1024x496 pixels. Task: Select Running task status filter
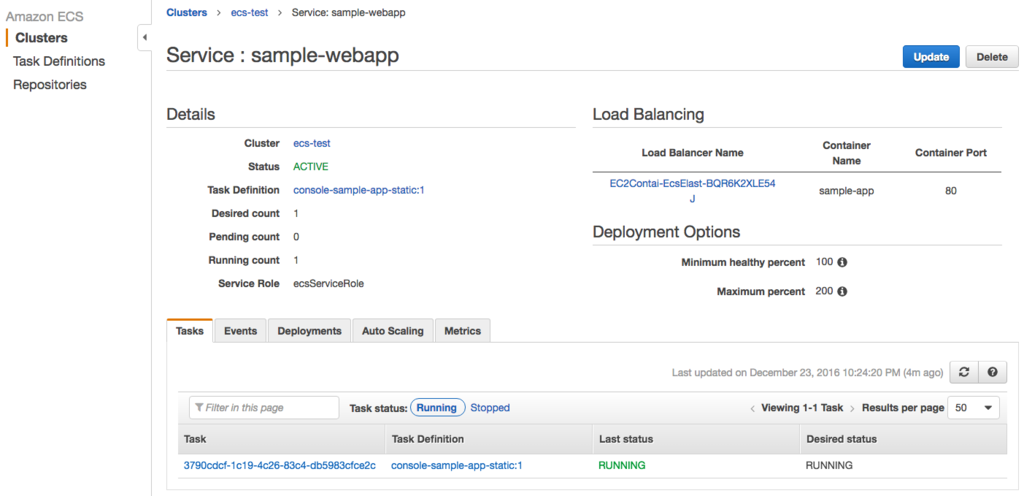437,408
